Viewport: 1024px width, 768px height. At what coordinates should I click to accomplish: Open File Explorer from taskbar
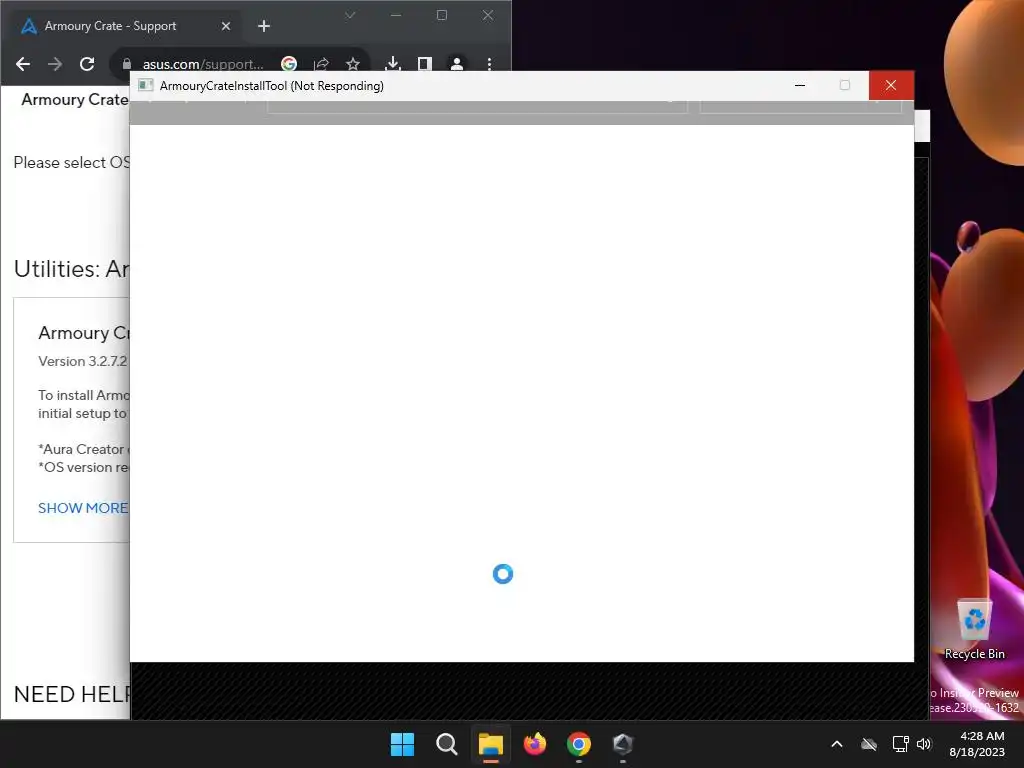tap(491, 744)
